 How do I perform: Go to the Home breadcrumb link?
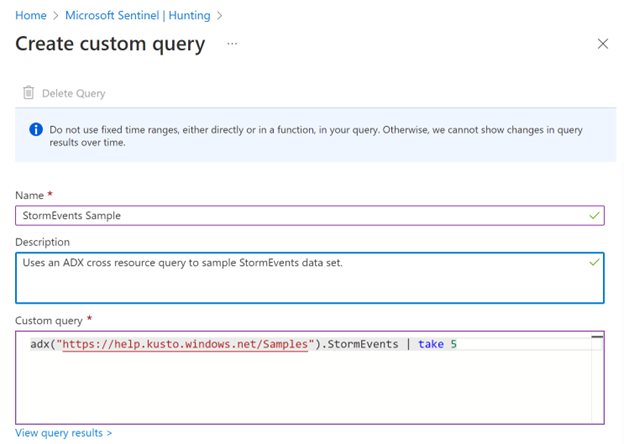click(31, 16)
